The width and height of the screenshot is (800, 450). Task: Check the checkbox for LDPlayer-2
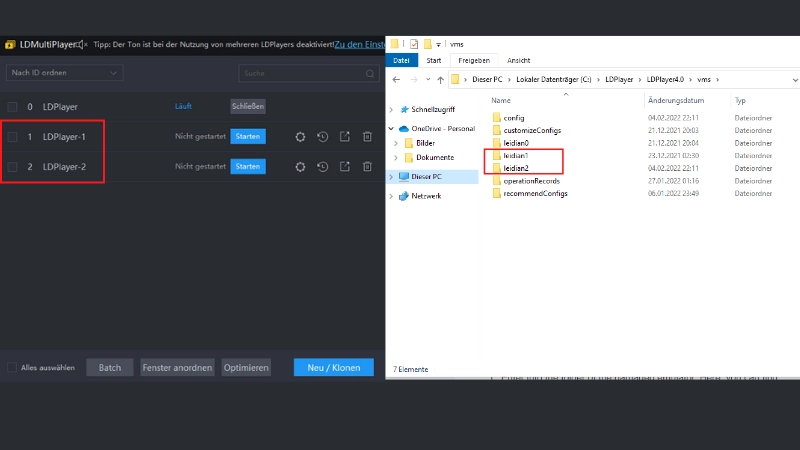(12, 167)
